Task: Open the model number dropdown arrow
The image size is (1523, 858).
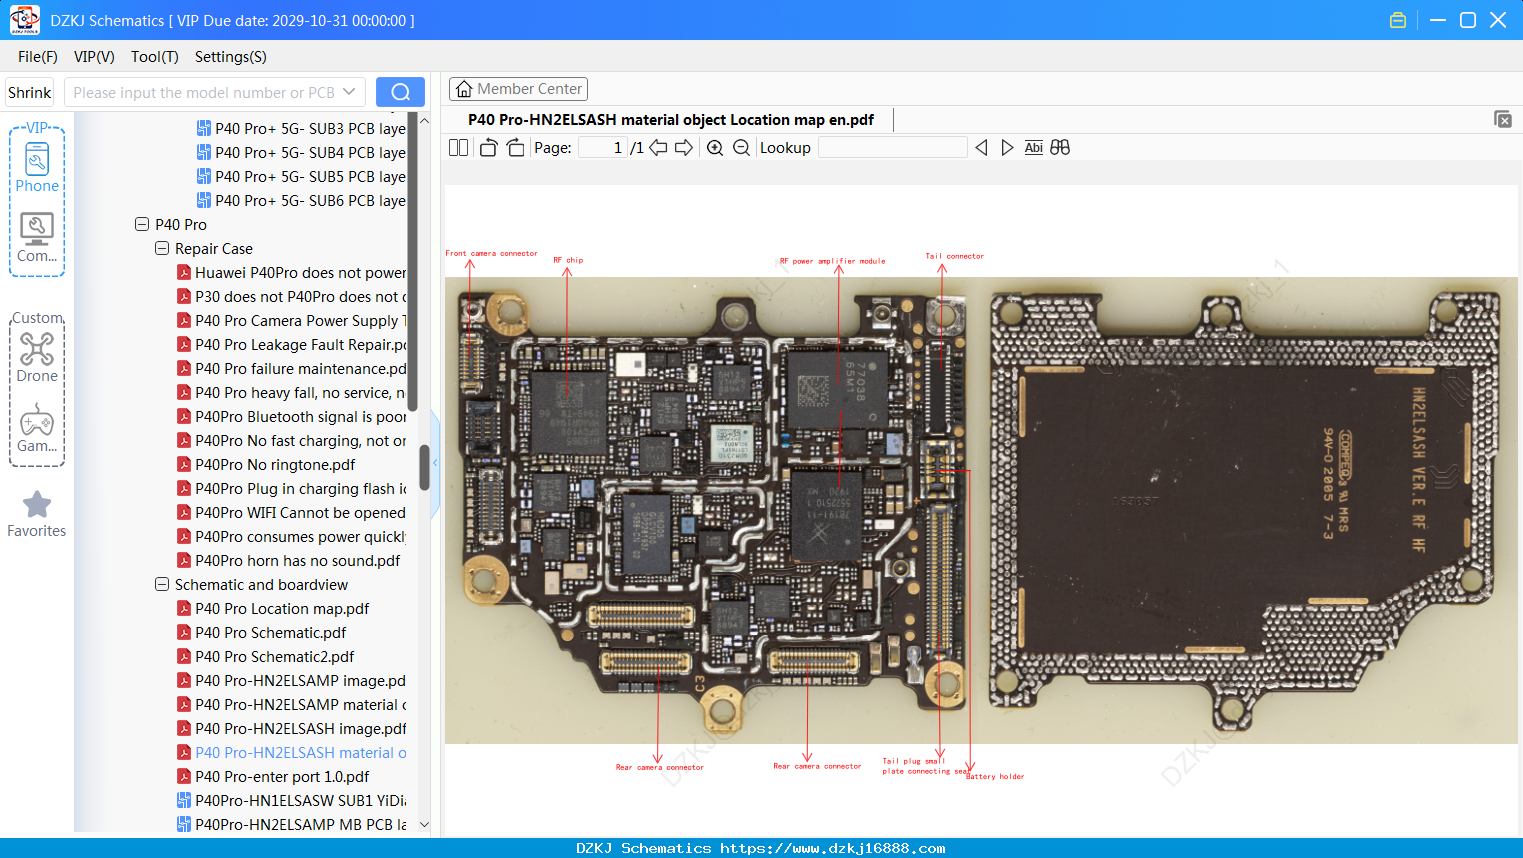Action: [x=349, y=92]
